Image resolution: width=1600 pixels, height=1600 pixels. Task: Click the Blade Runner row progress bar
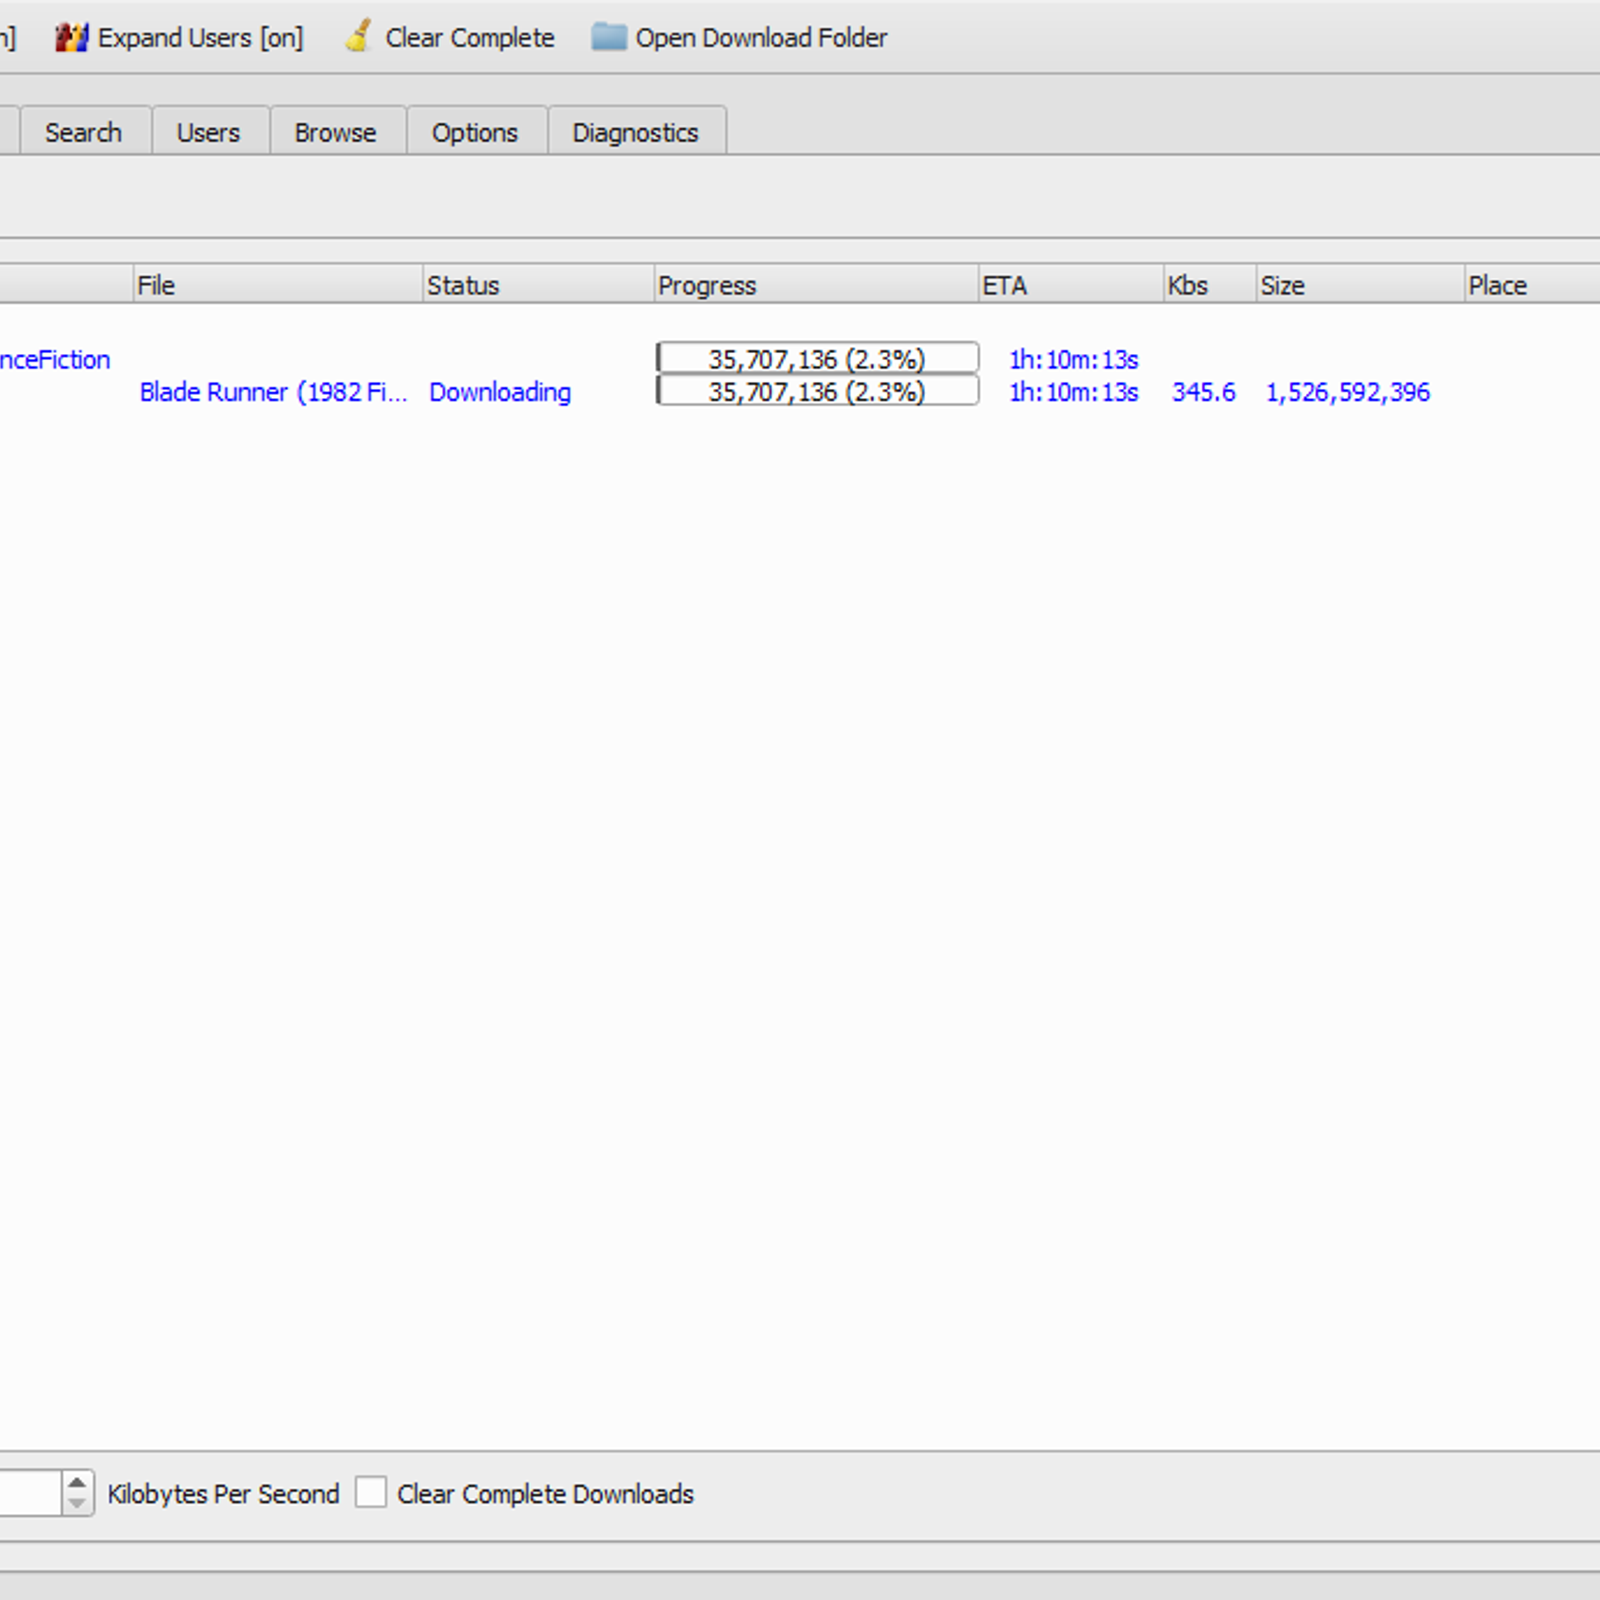[x=817, y=391]
